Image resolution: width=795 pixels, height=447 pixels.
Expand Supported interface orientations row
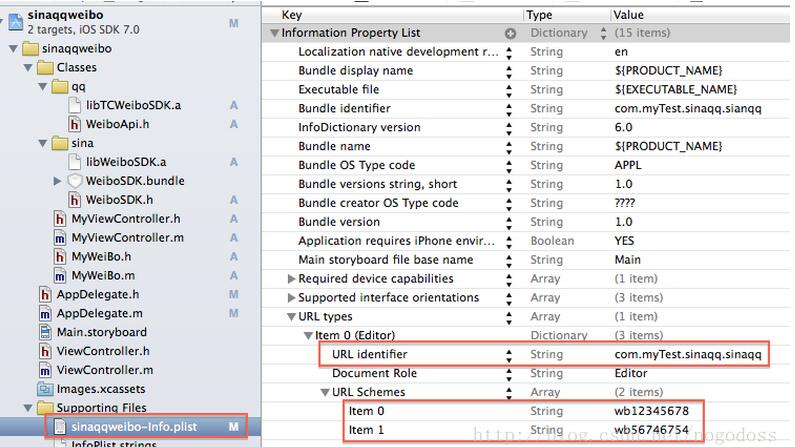[x=291, y=297]
